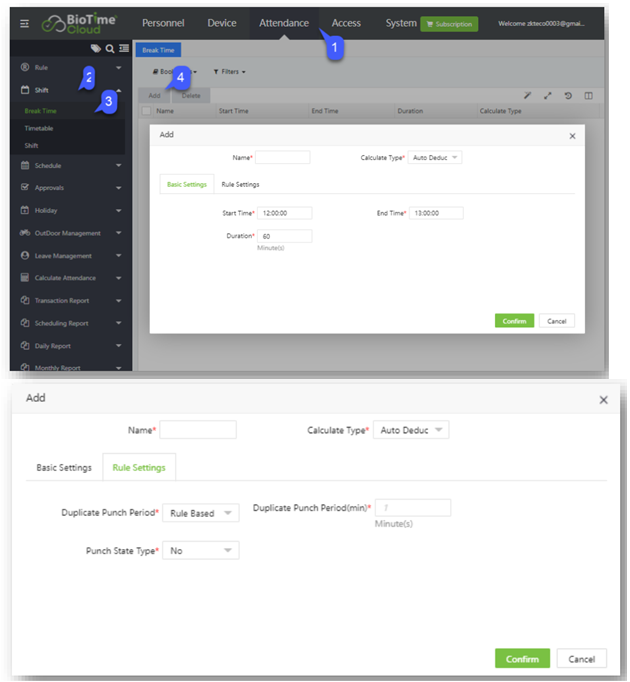Click the refresh icon above the table
Image resolution: width=630 pixels, height=682 pixels.
click(x=568, y=96)
